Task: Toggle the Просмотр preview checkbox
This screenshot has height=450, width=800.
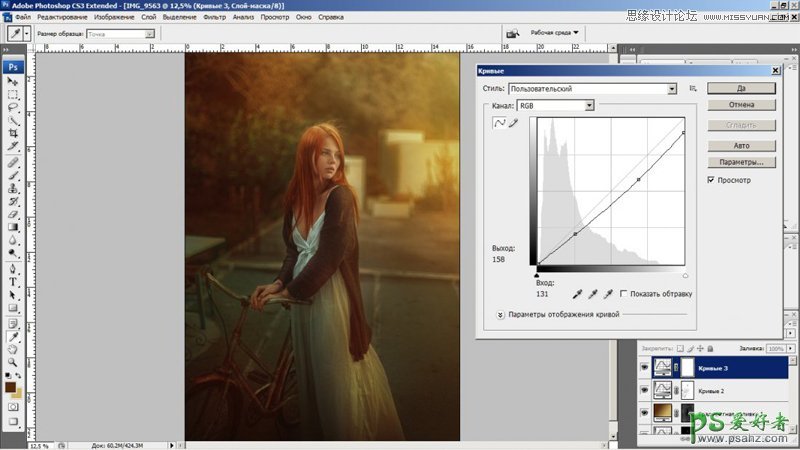Action: point(711,180)
